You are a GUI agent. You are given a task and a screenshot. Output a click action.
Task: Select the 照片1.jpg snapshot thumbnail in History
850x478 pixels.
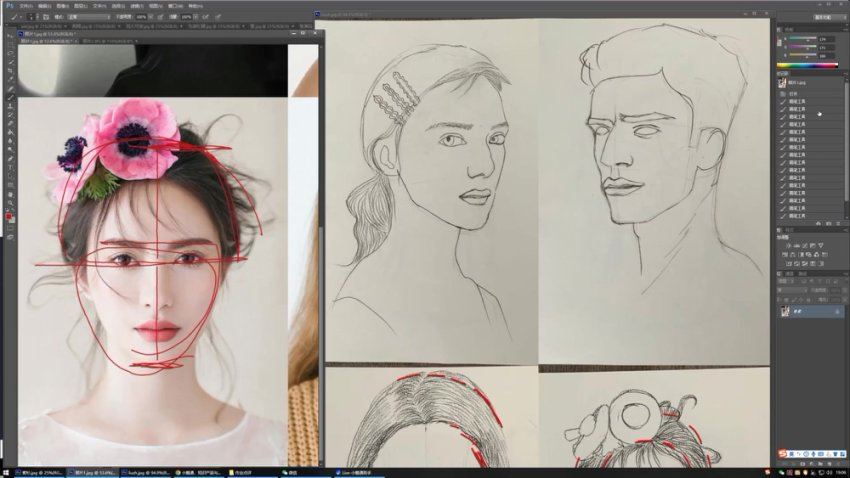(782, 83)
